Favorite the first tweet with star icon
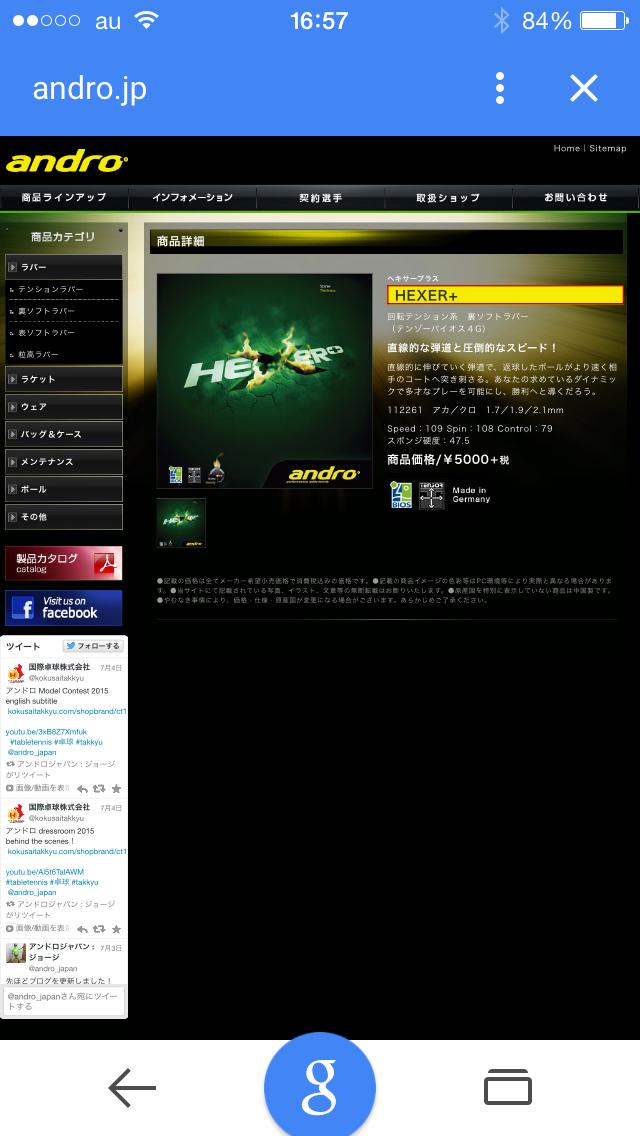 point(116,789)
